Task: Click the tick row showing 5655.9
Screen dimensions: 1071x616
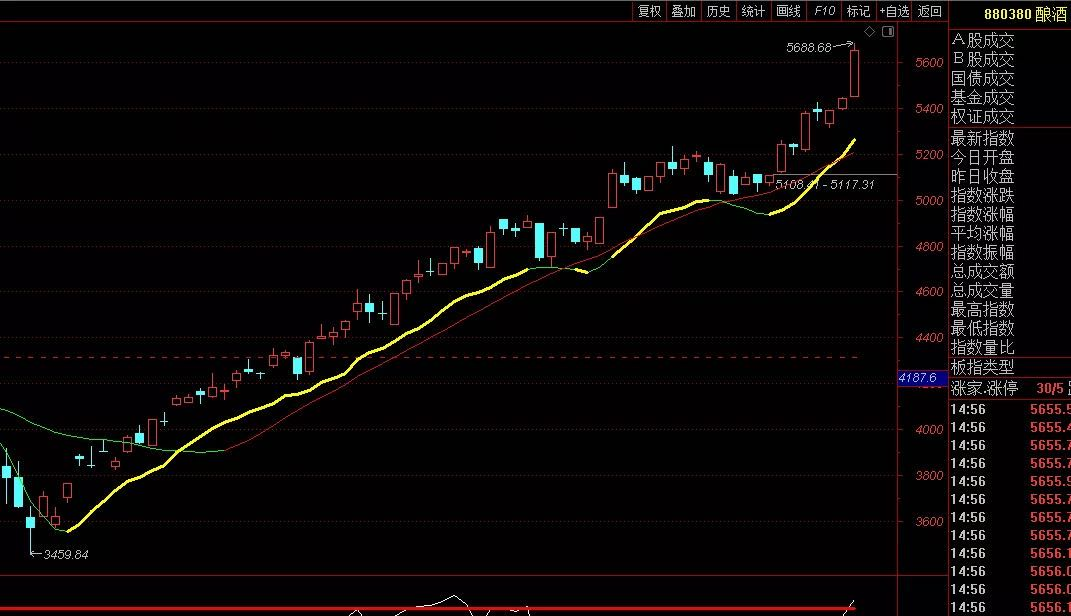Action: point(1010,481)
